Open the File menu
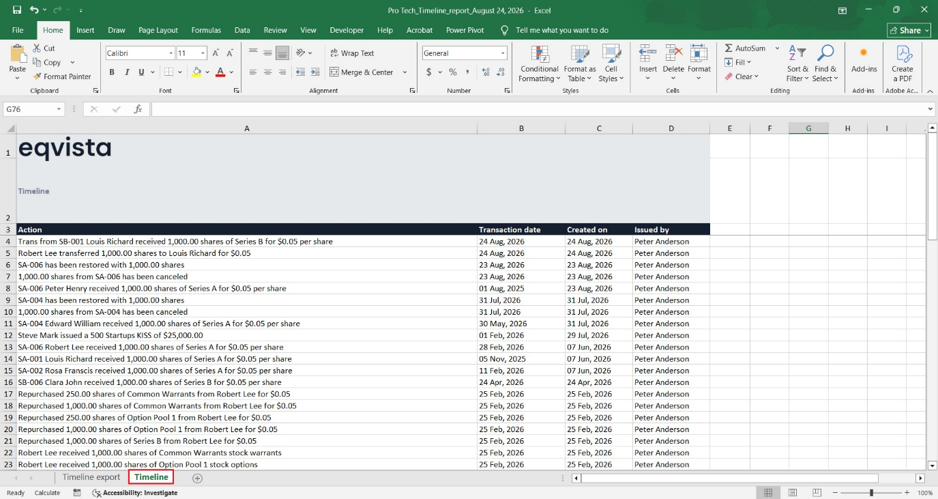The width and height of the screenshot is (938, 499). click(x=18, y=30)
